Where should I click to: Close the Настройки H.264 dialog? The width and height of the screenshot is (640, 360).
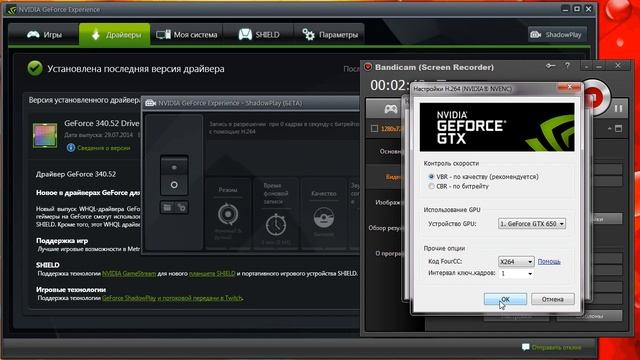[x=569, y=87]
